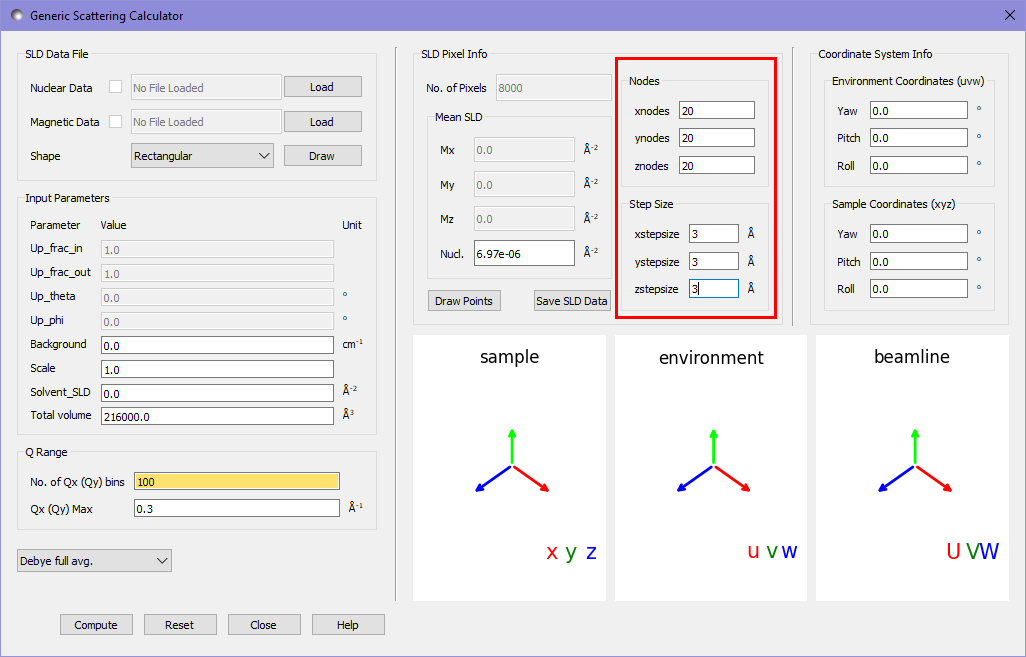Open the Shape dropdown showing Rectangular
This screenshot has height=657, width=1026.
pos(202,155)
